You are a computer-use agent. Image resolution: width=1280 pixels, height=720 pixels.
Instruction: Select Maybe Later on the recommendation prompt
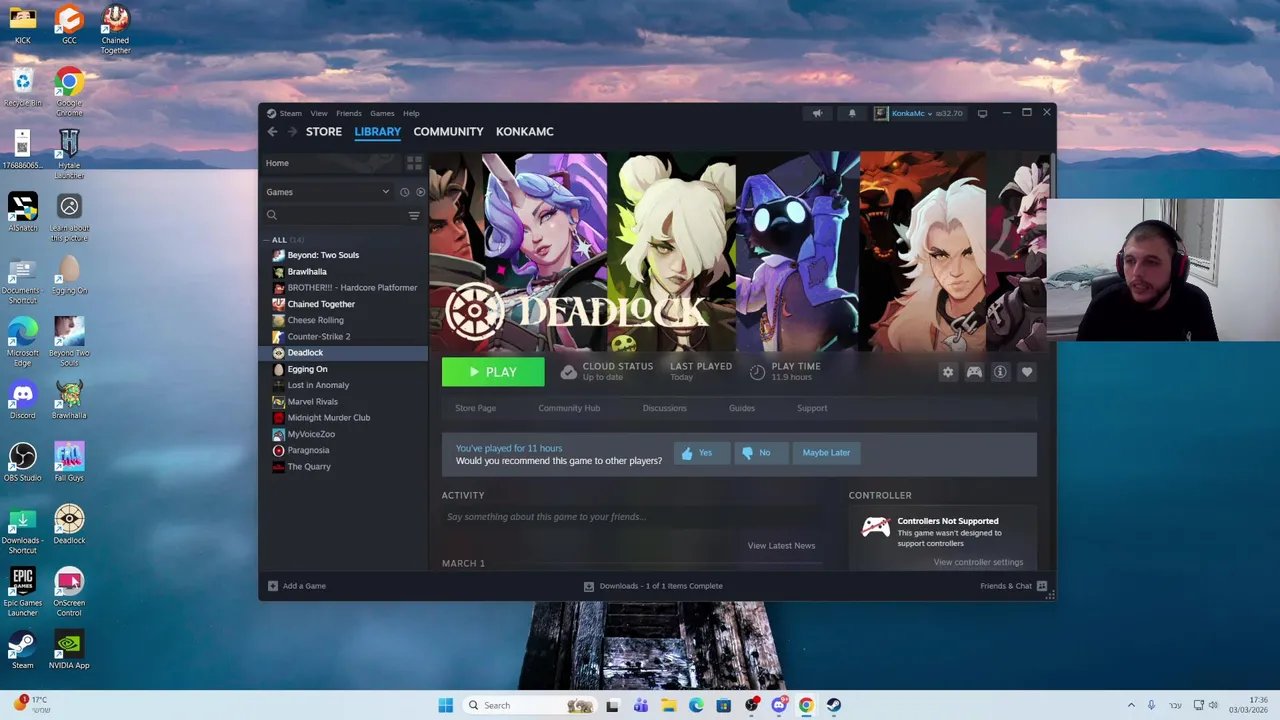click(826, 453)
